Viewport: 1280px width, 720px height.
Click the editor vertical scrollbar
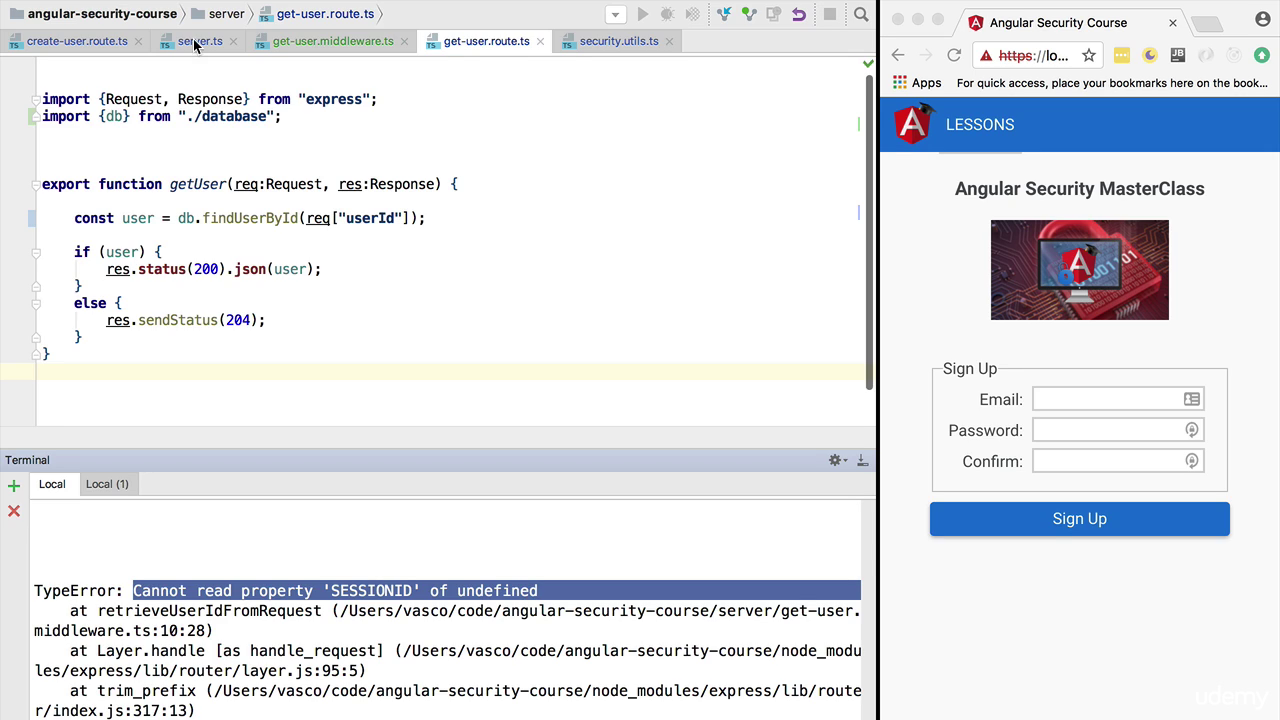pos(869,232)
